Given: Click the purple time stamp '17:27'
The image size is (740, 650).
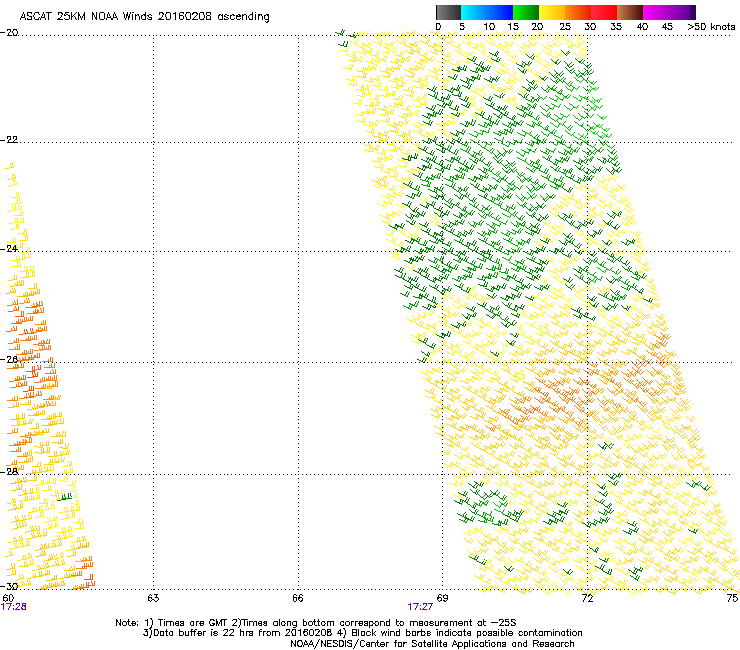Looking at the screenshot, I should pyautogui.click(x=420, y=607).
